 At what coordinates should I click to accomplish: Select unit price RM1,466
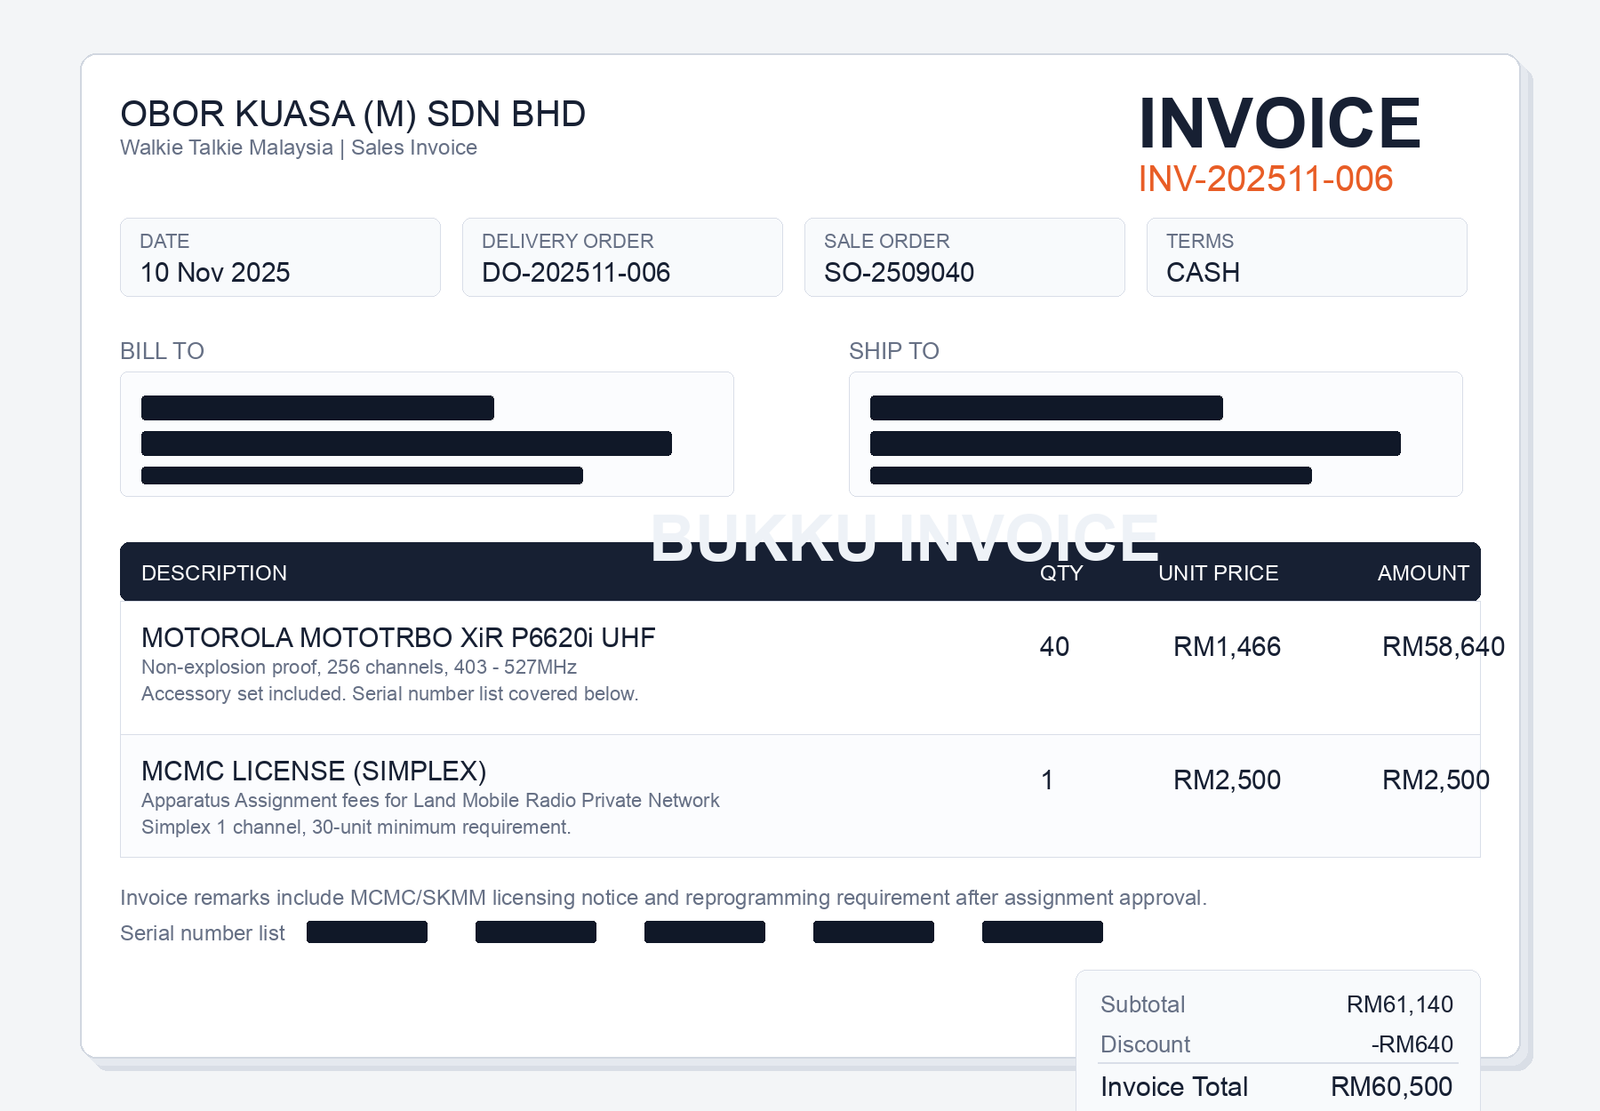tap(1227, 647)
